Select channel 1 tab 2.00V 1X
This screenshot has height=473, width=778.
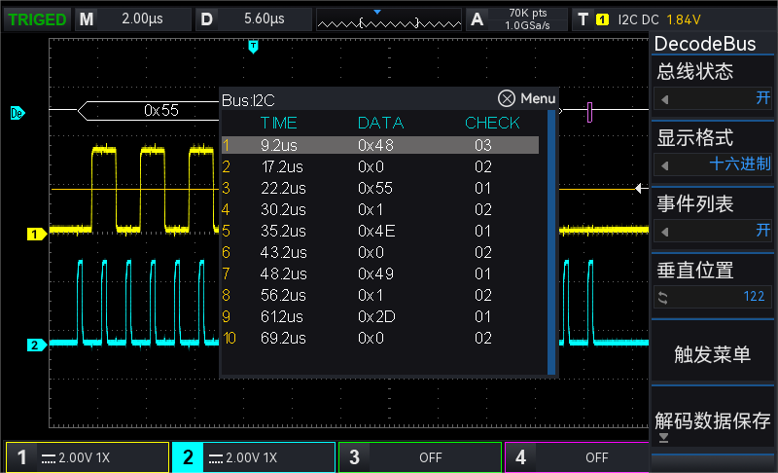(x=87, y=457)
